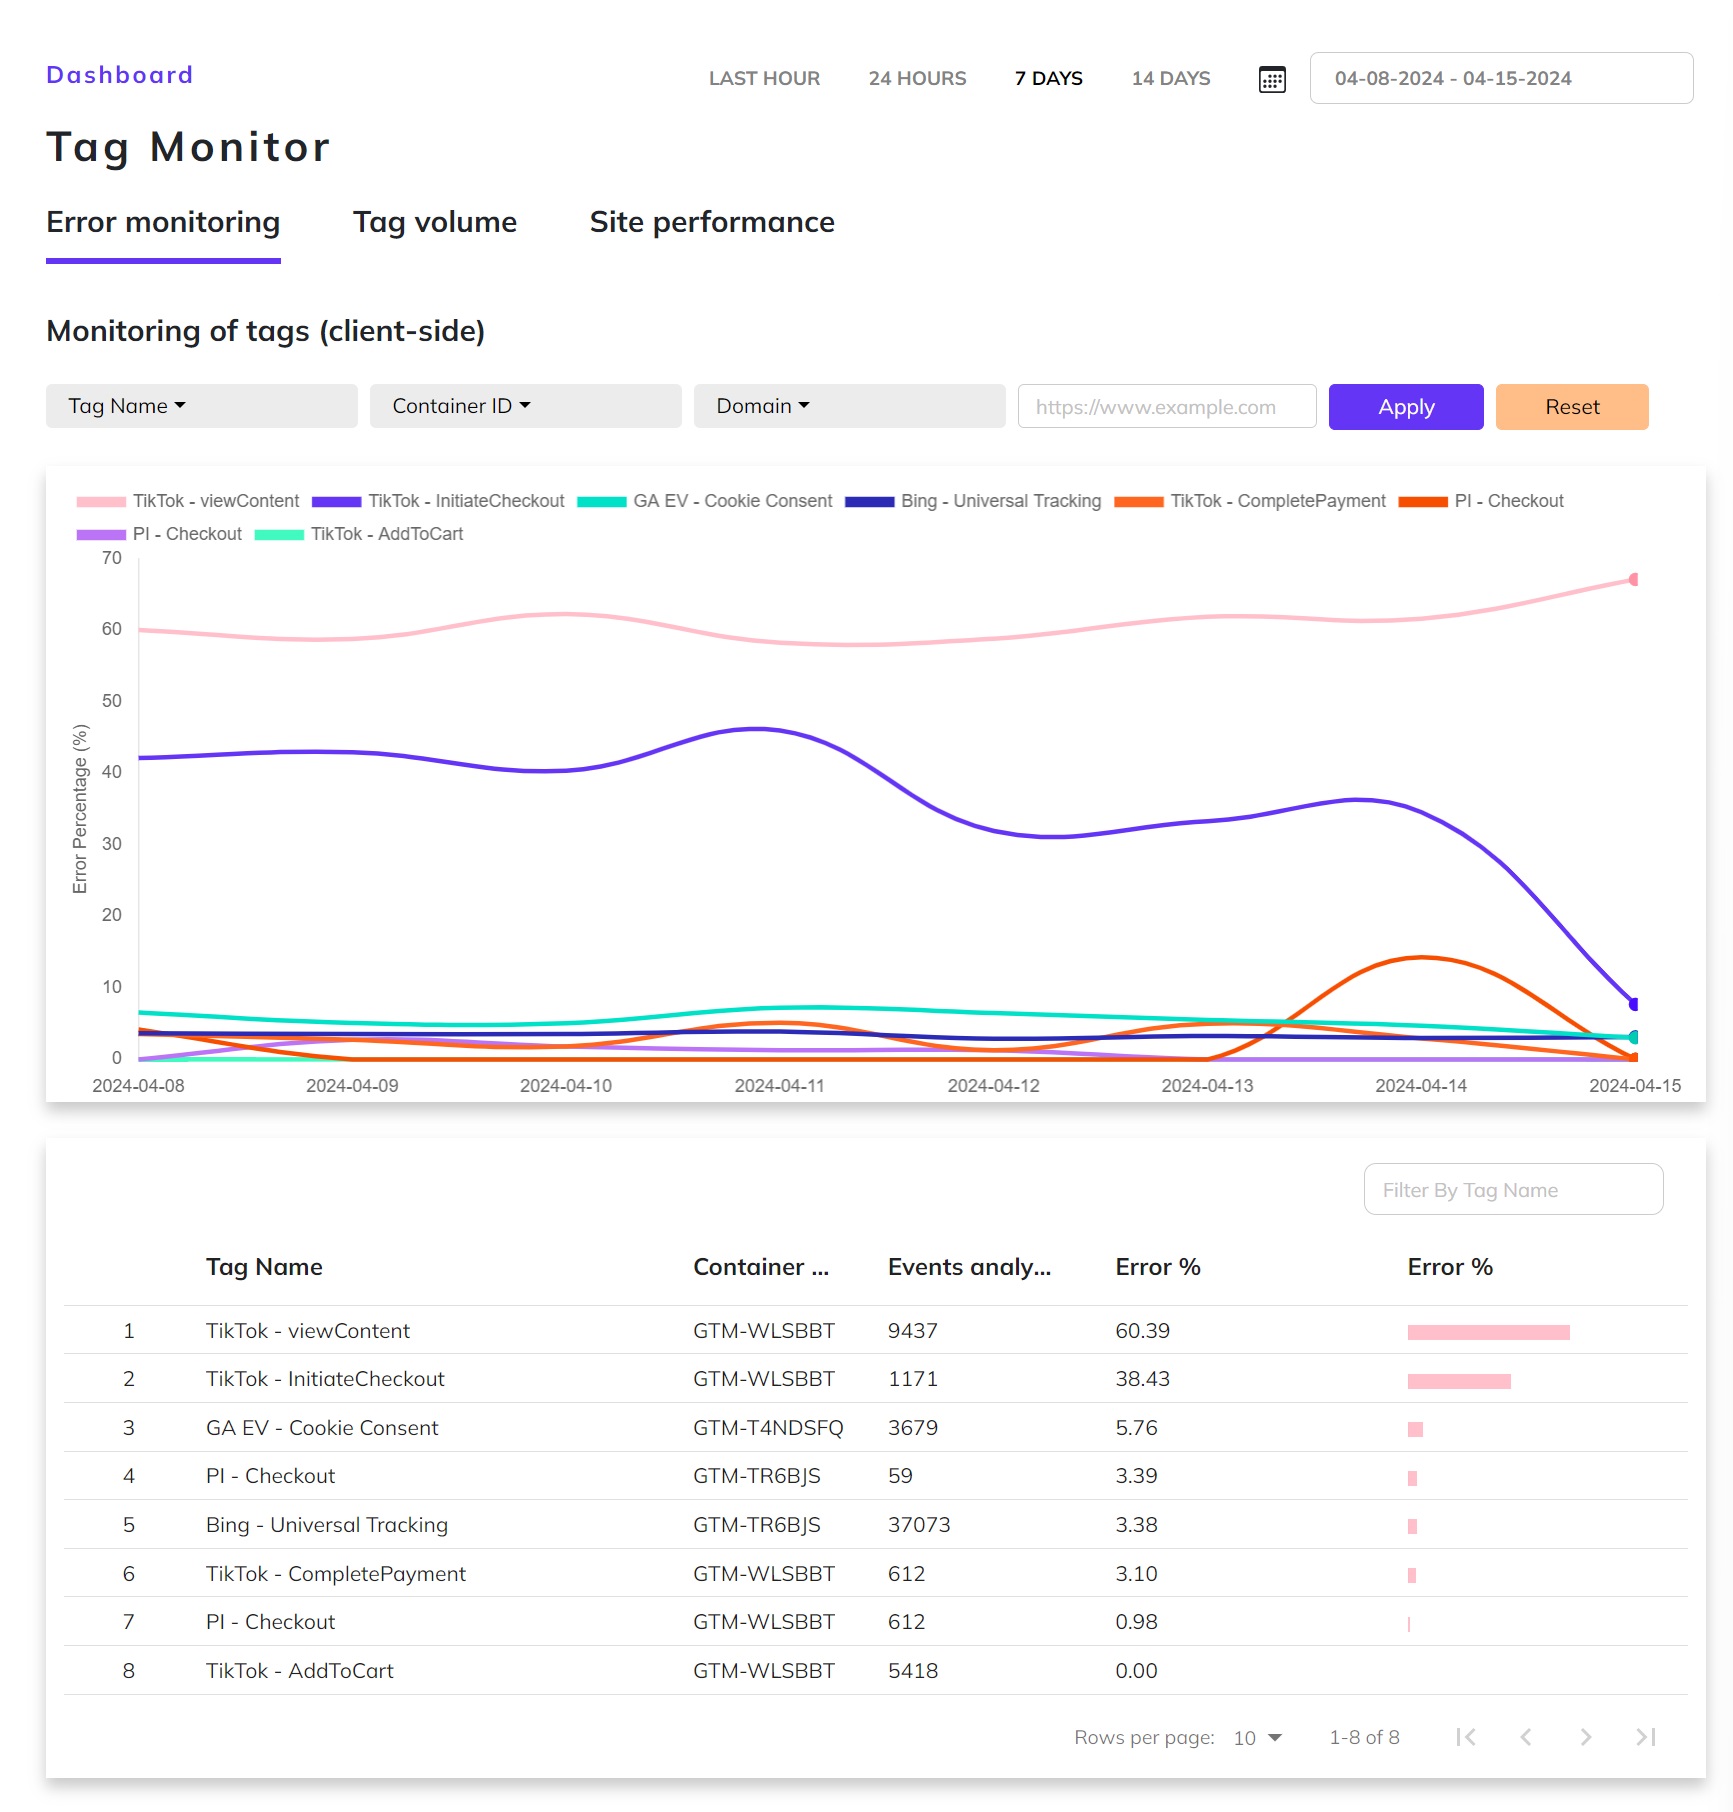Select the 7 DAYS time range
This screenshot has height=1812, width=1733.
point(1049,78)
